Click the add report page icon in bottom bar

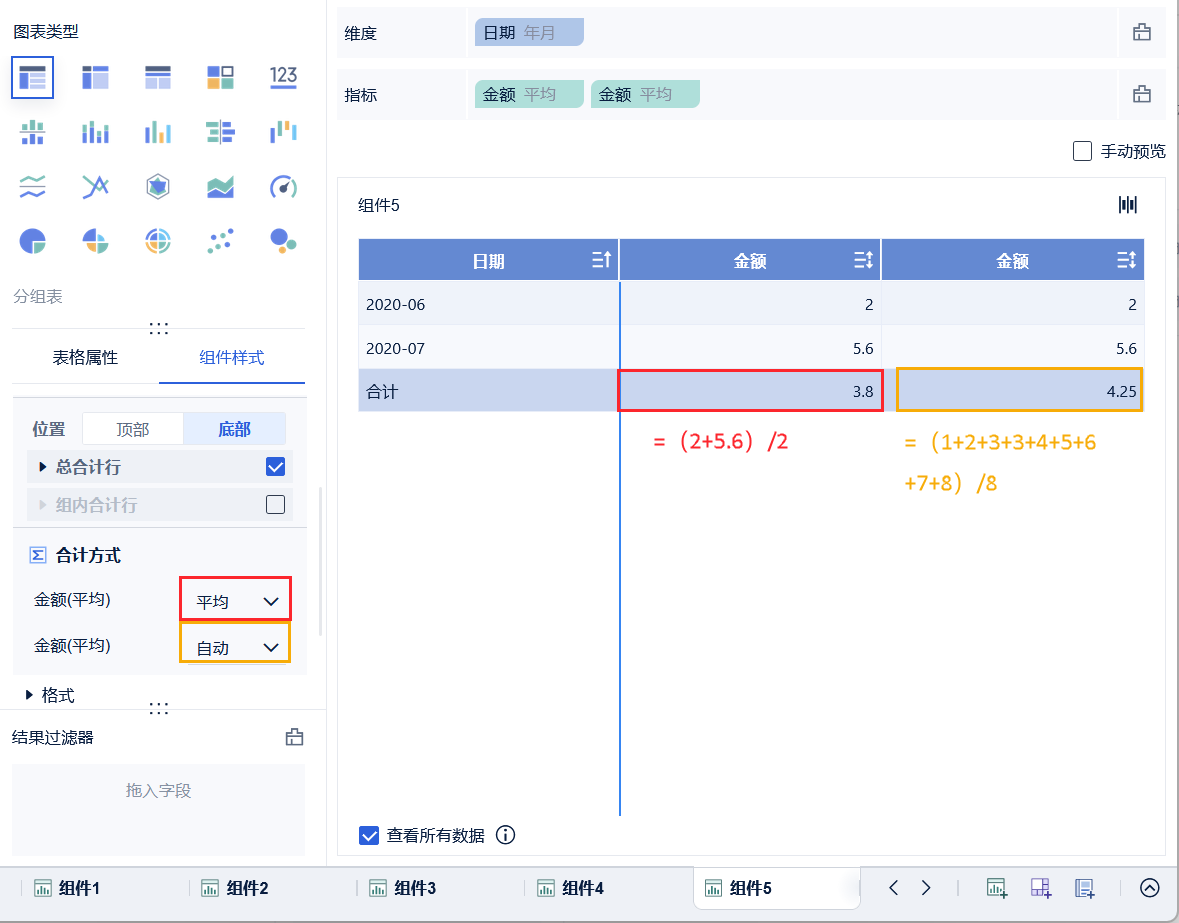pyautogui.click(x=1084, y=888)
